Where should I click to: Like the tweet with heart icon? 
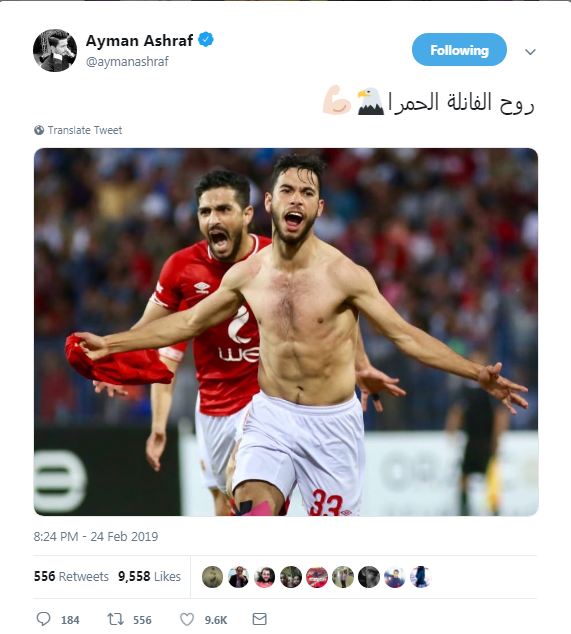[187, 619]
